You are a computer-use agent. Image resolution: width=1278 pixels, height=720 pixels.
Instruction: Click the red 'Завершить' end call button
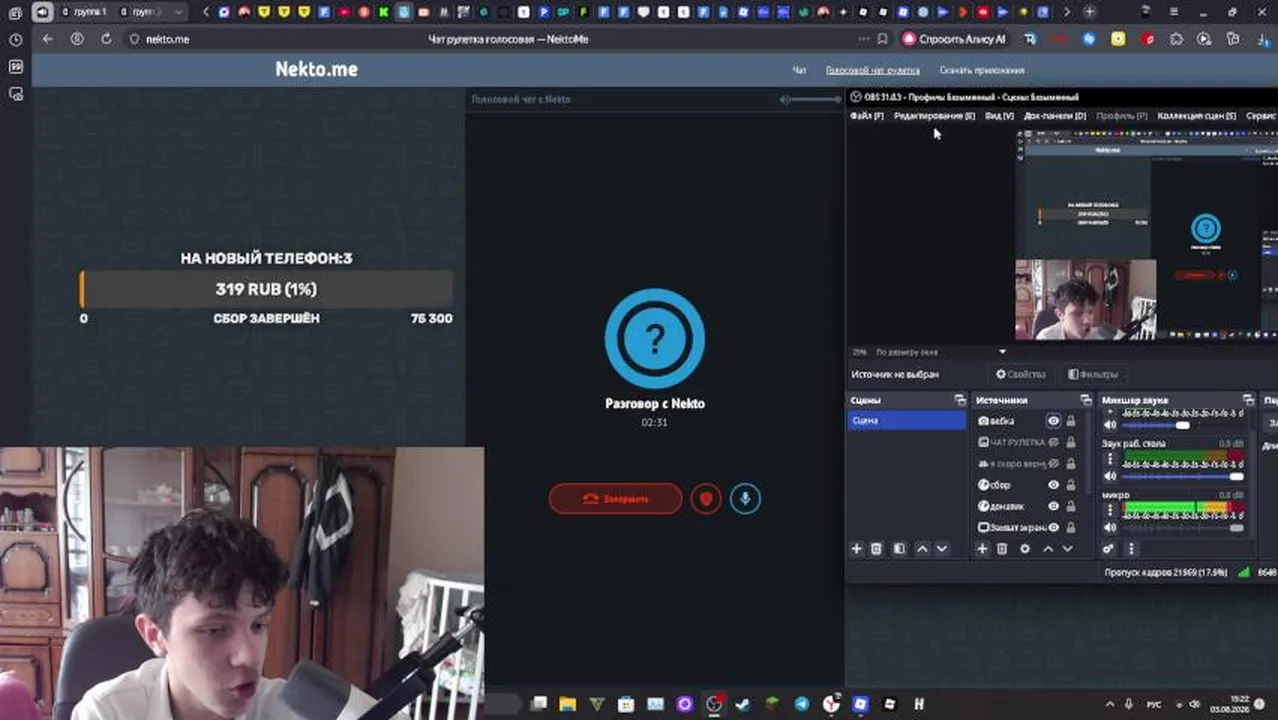click(615, 498)
